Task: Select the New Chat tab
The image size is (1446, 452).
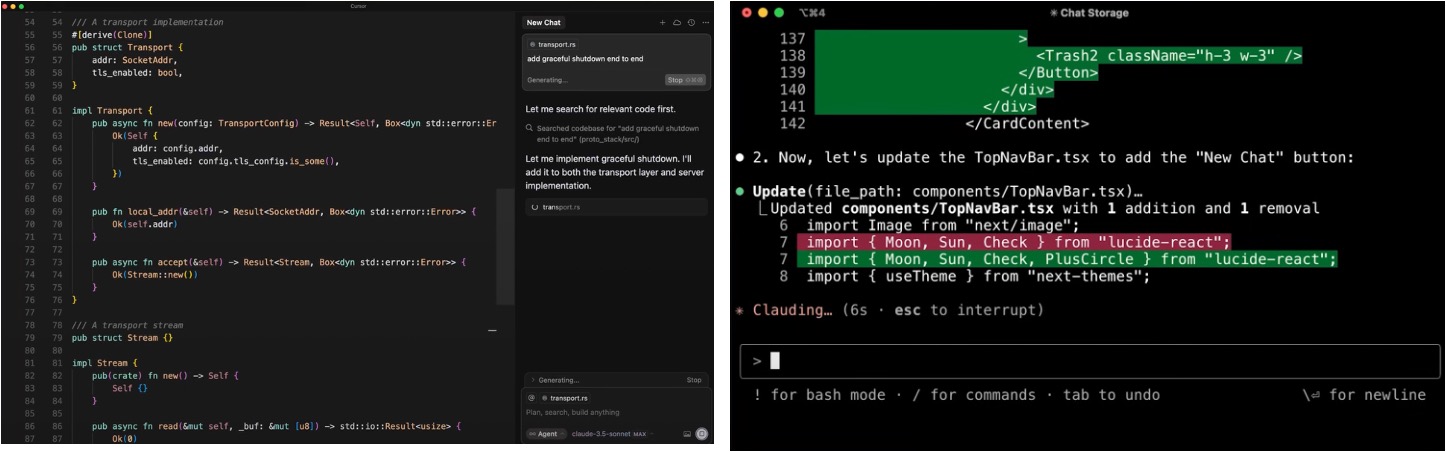Action: [544, 22]
